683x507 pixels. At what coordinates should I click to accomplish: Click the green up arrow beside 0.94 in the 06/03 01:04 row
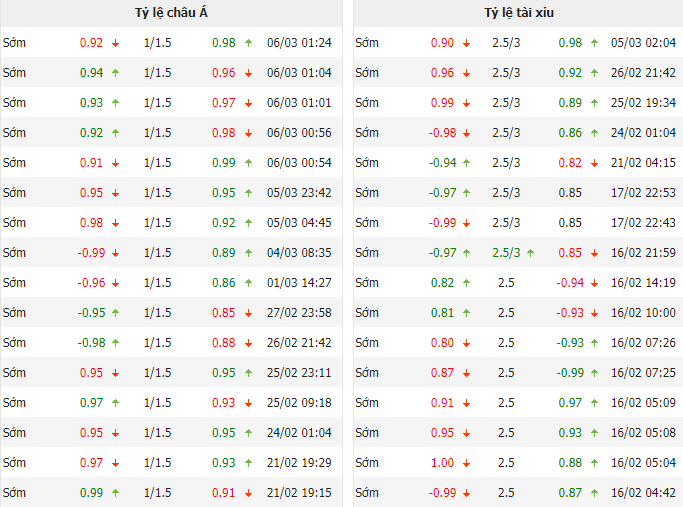tap(115, 73)
